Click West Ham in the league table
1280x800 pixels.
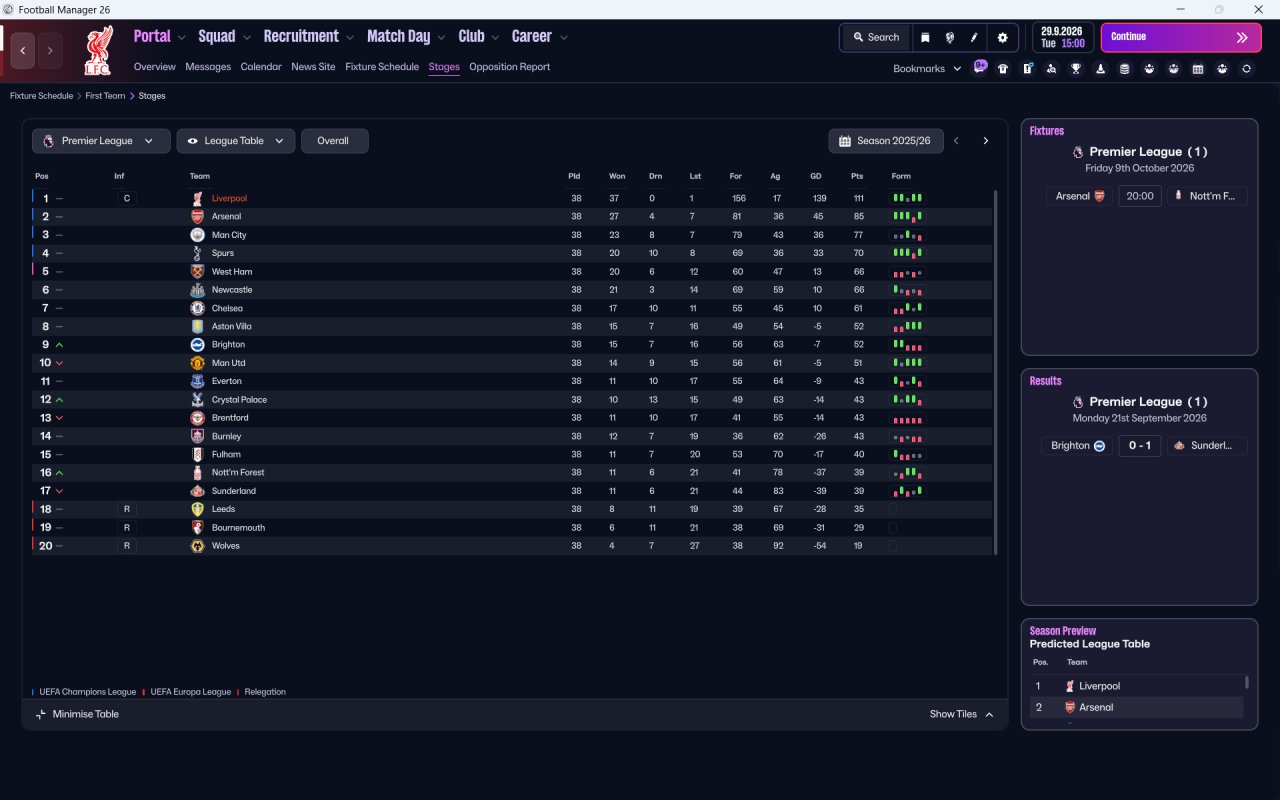(232, 272)
